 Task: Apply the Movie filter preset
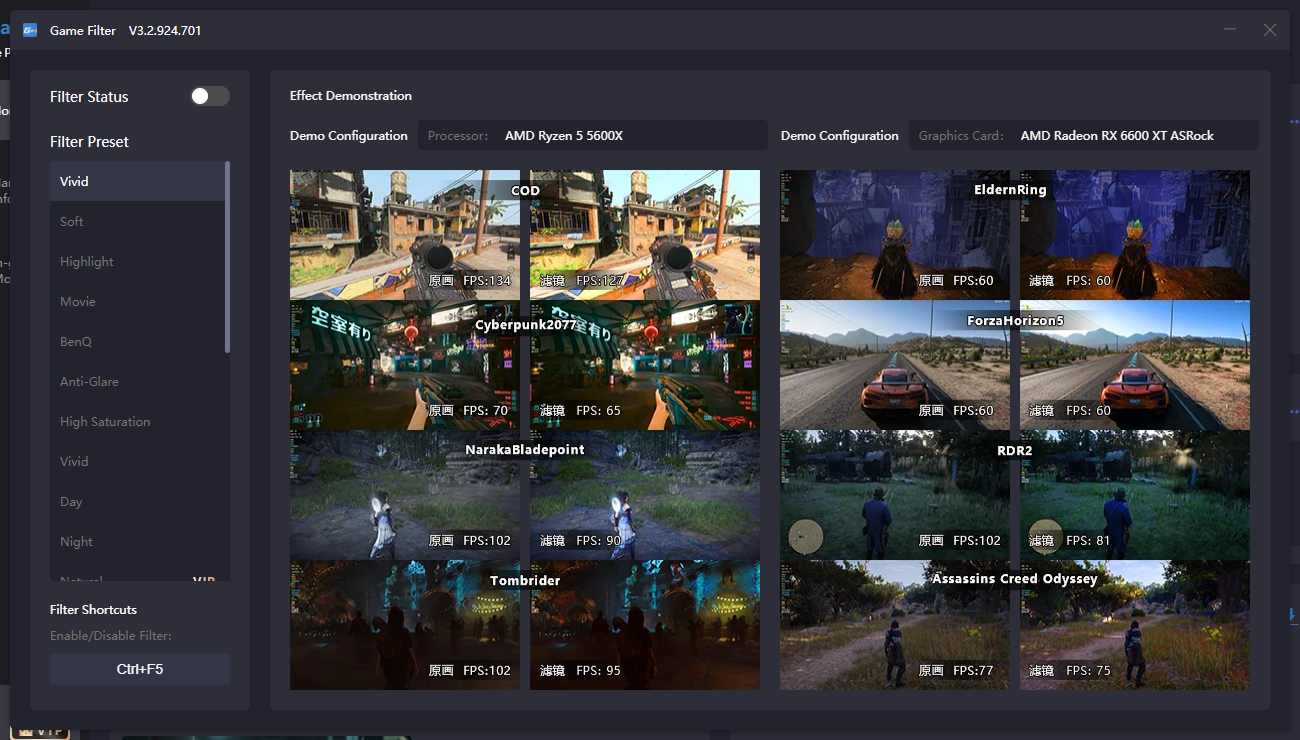tap(138, 301)
